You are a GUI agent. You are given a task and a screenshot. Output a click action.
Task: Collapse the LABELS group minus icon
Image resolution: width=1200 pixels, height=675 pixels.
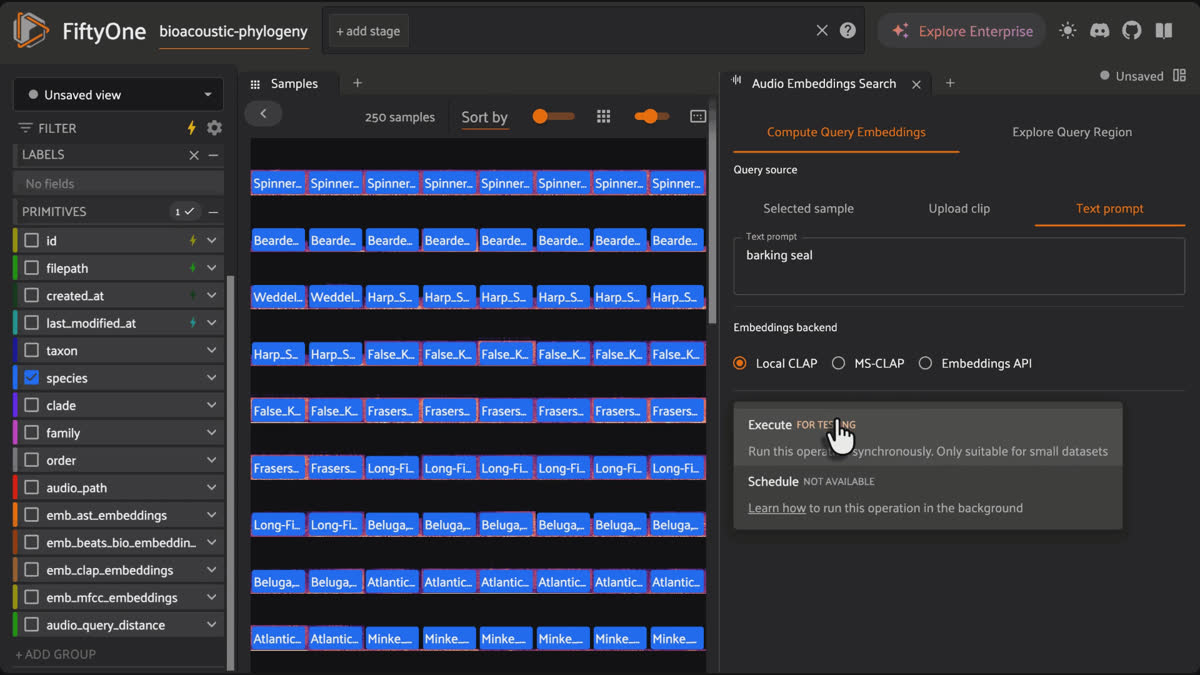click(213, 155)
